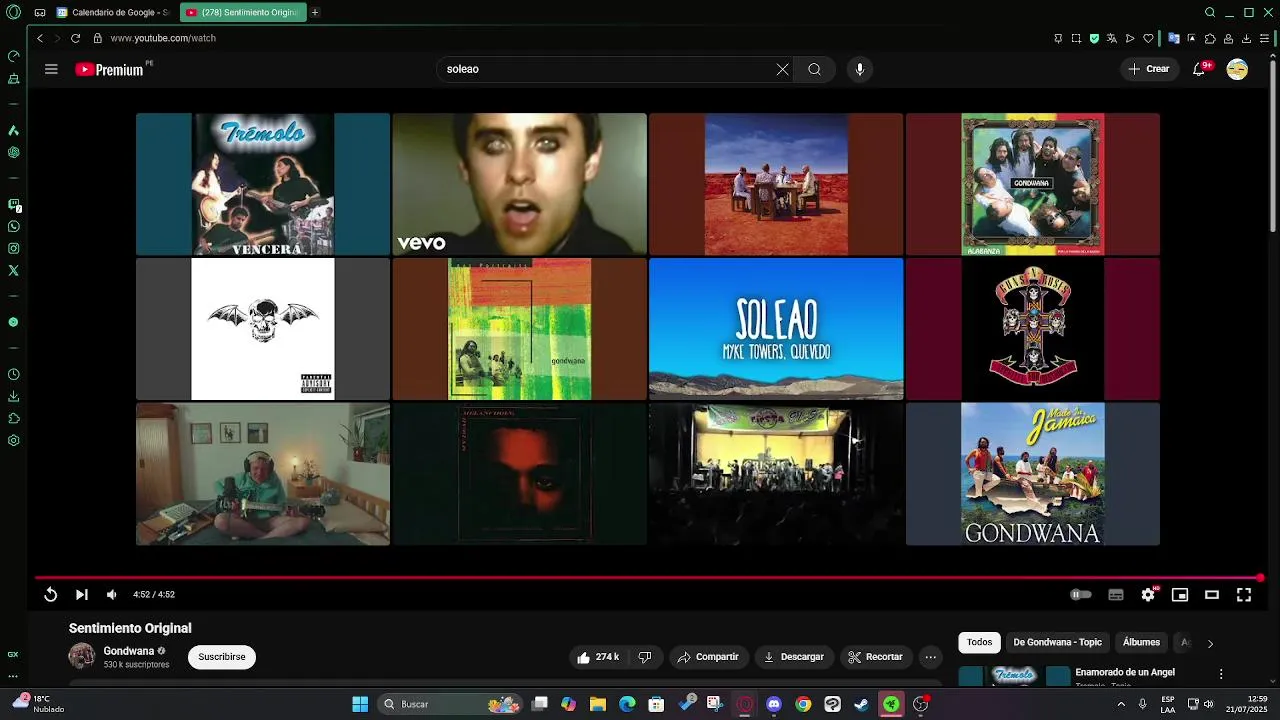Open the Opera GX main menu logo

(14, 13)
